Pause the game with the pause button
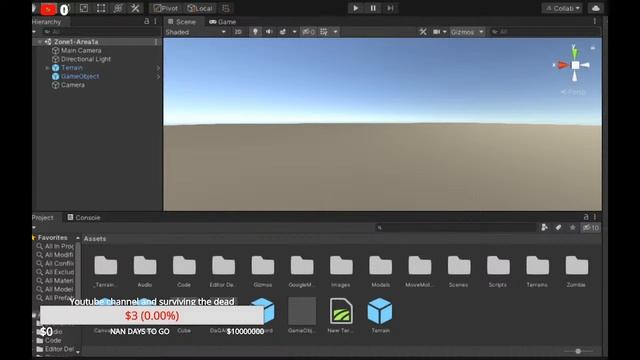The height and width of the screenshot is (360, 640). click(373, 8)
